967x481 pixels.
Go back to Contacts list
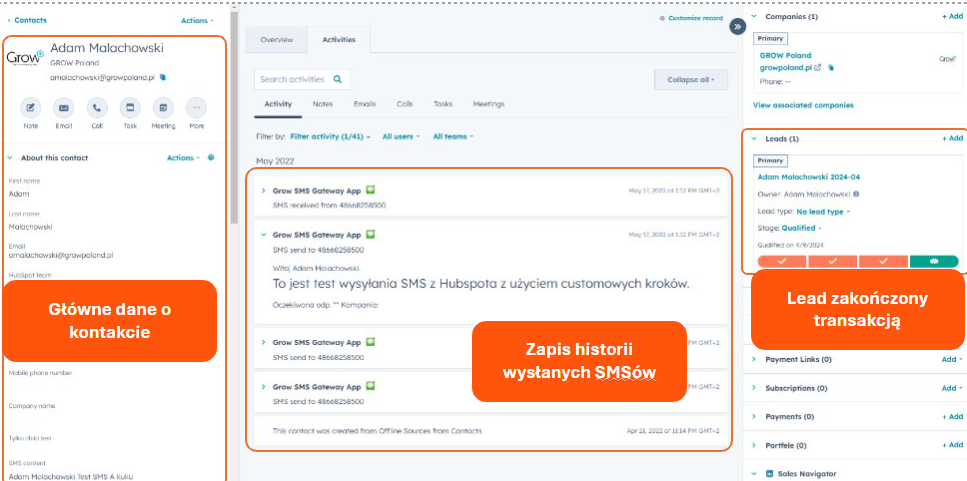tap(27, 20)
